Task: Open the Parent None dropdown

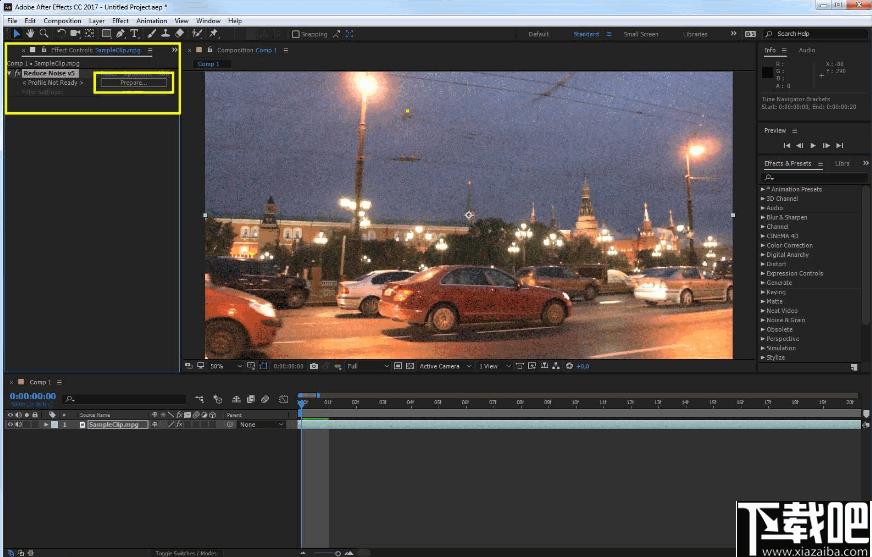Action: pyautogui.click(x=261, y=425)
